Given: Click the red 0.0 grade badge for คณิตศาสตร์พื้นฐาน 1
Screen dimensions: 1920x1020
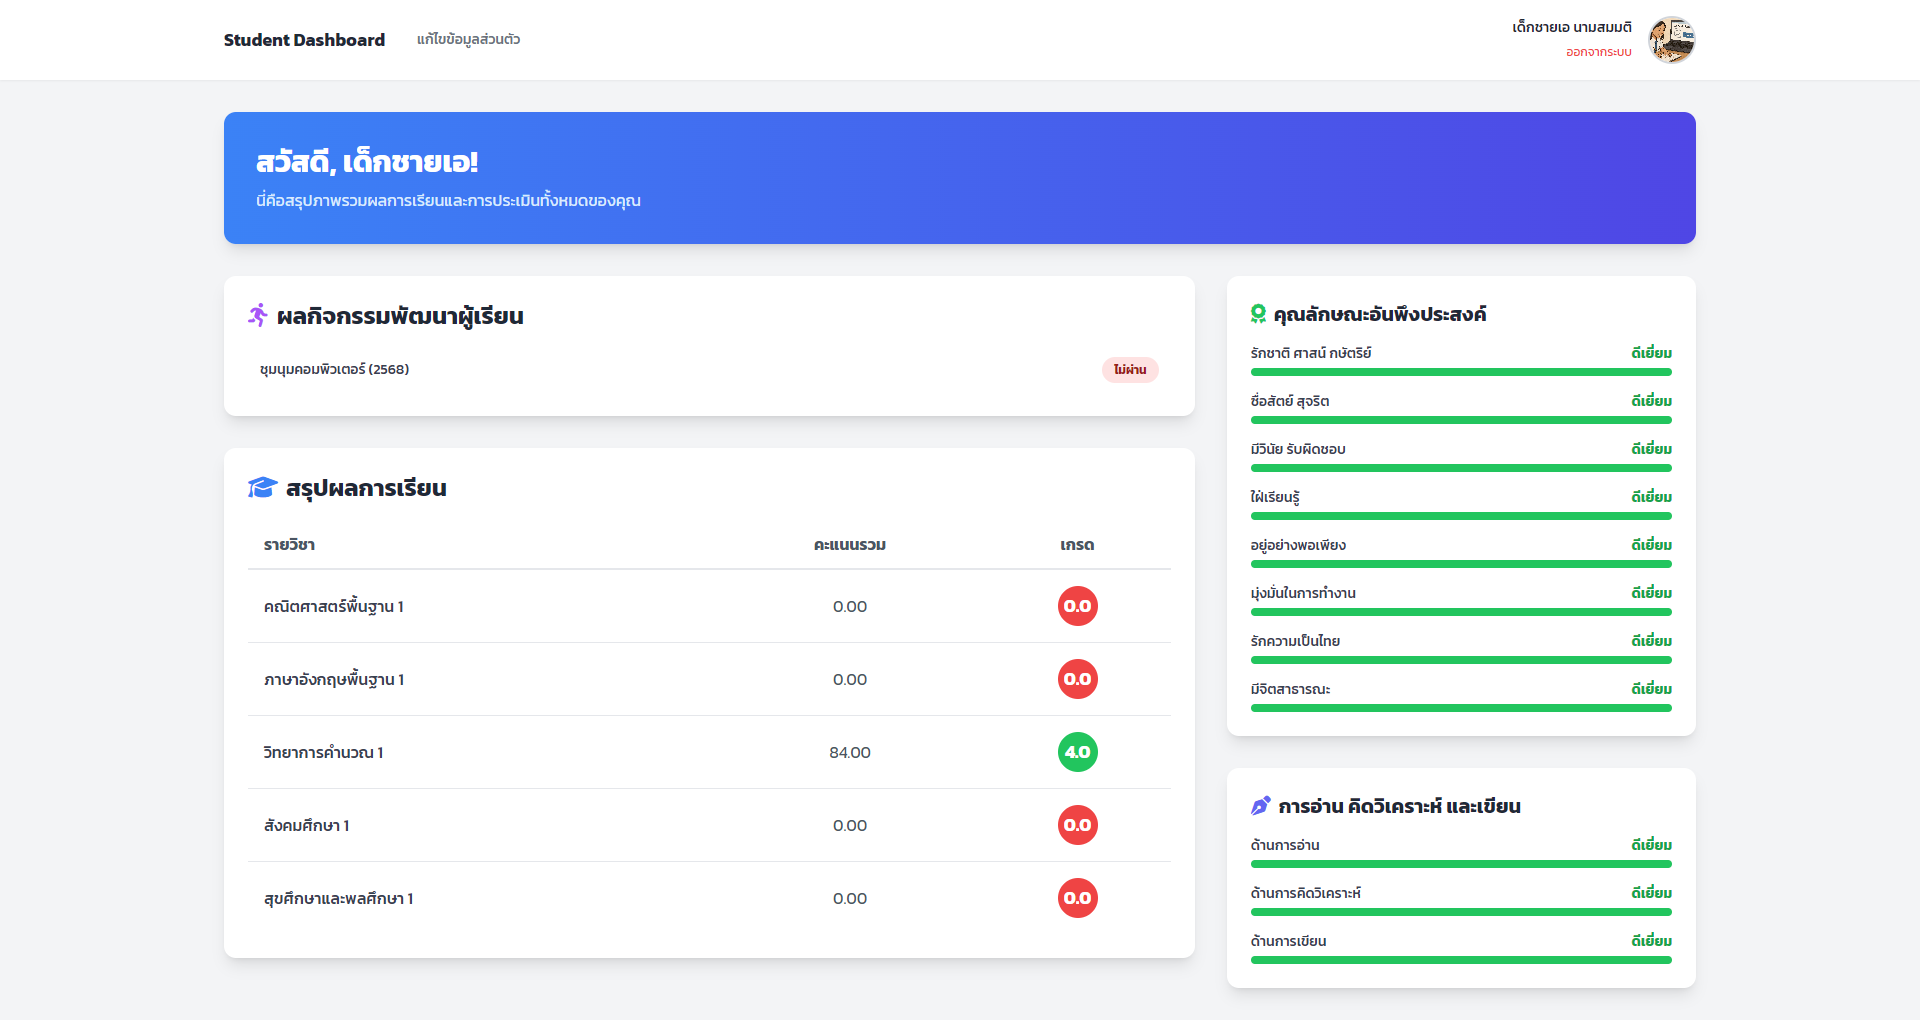Looking at the screenshot, I should 1077,606.
